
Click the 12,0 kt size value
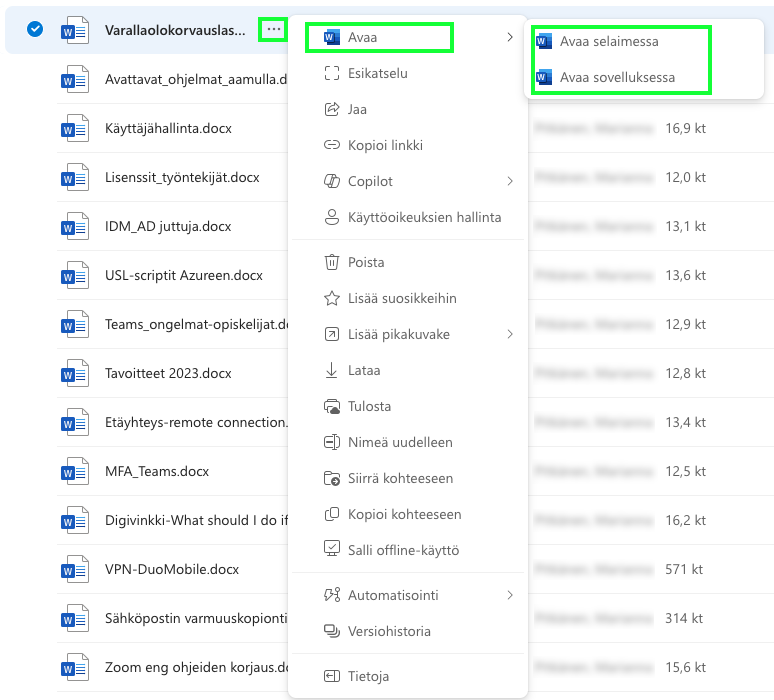pyautogui.click(x=685, y=177)
